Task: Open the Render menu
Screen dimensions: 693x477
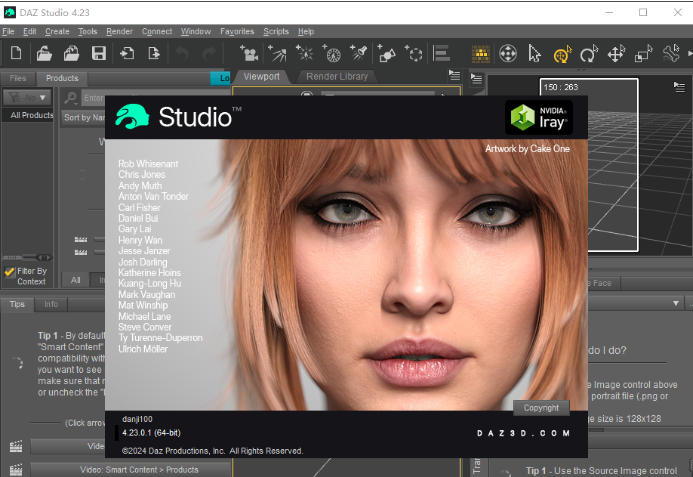Action: point(119,31)
